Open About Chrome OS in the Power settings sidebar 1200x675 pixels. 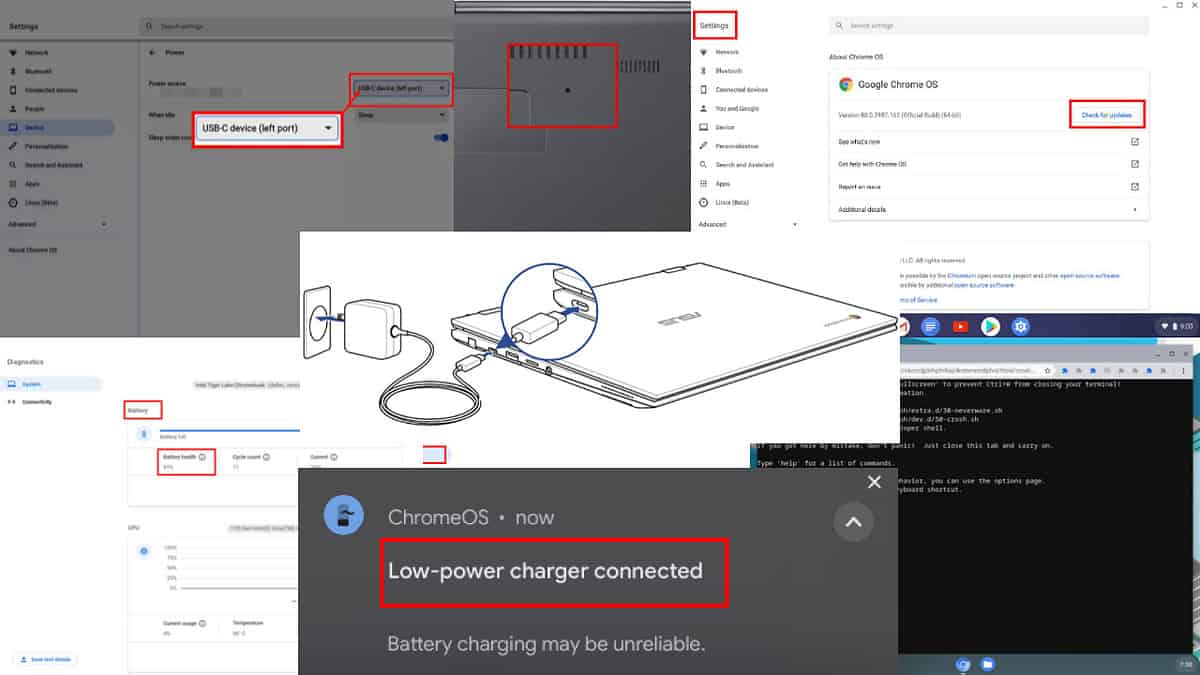tap(33, 249)
